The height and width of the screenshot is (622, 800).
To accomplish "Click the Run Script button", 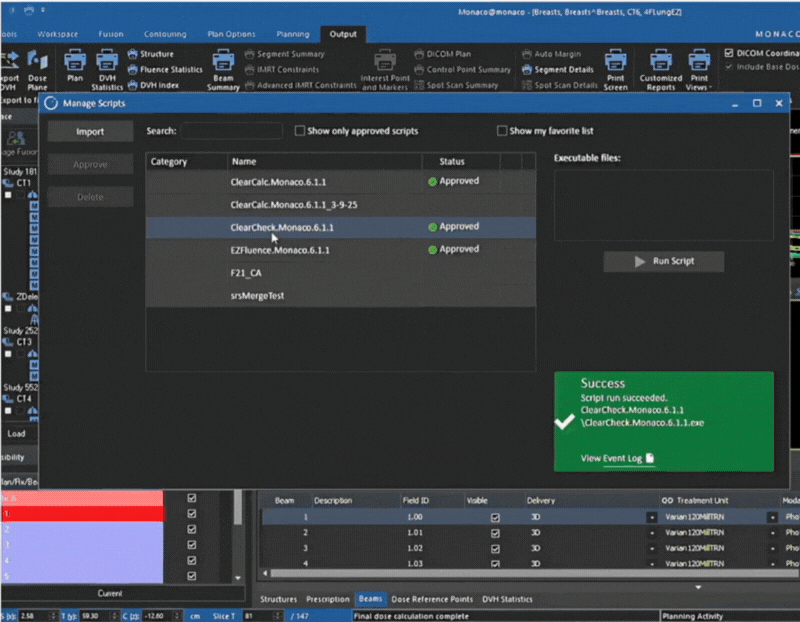I will click(x=664, y=261).
